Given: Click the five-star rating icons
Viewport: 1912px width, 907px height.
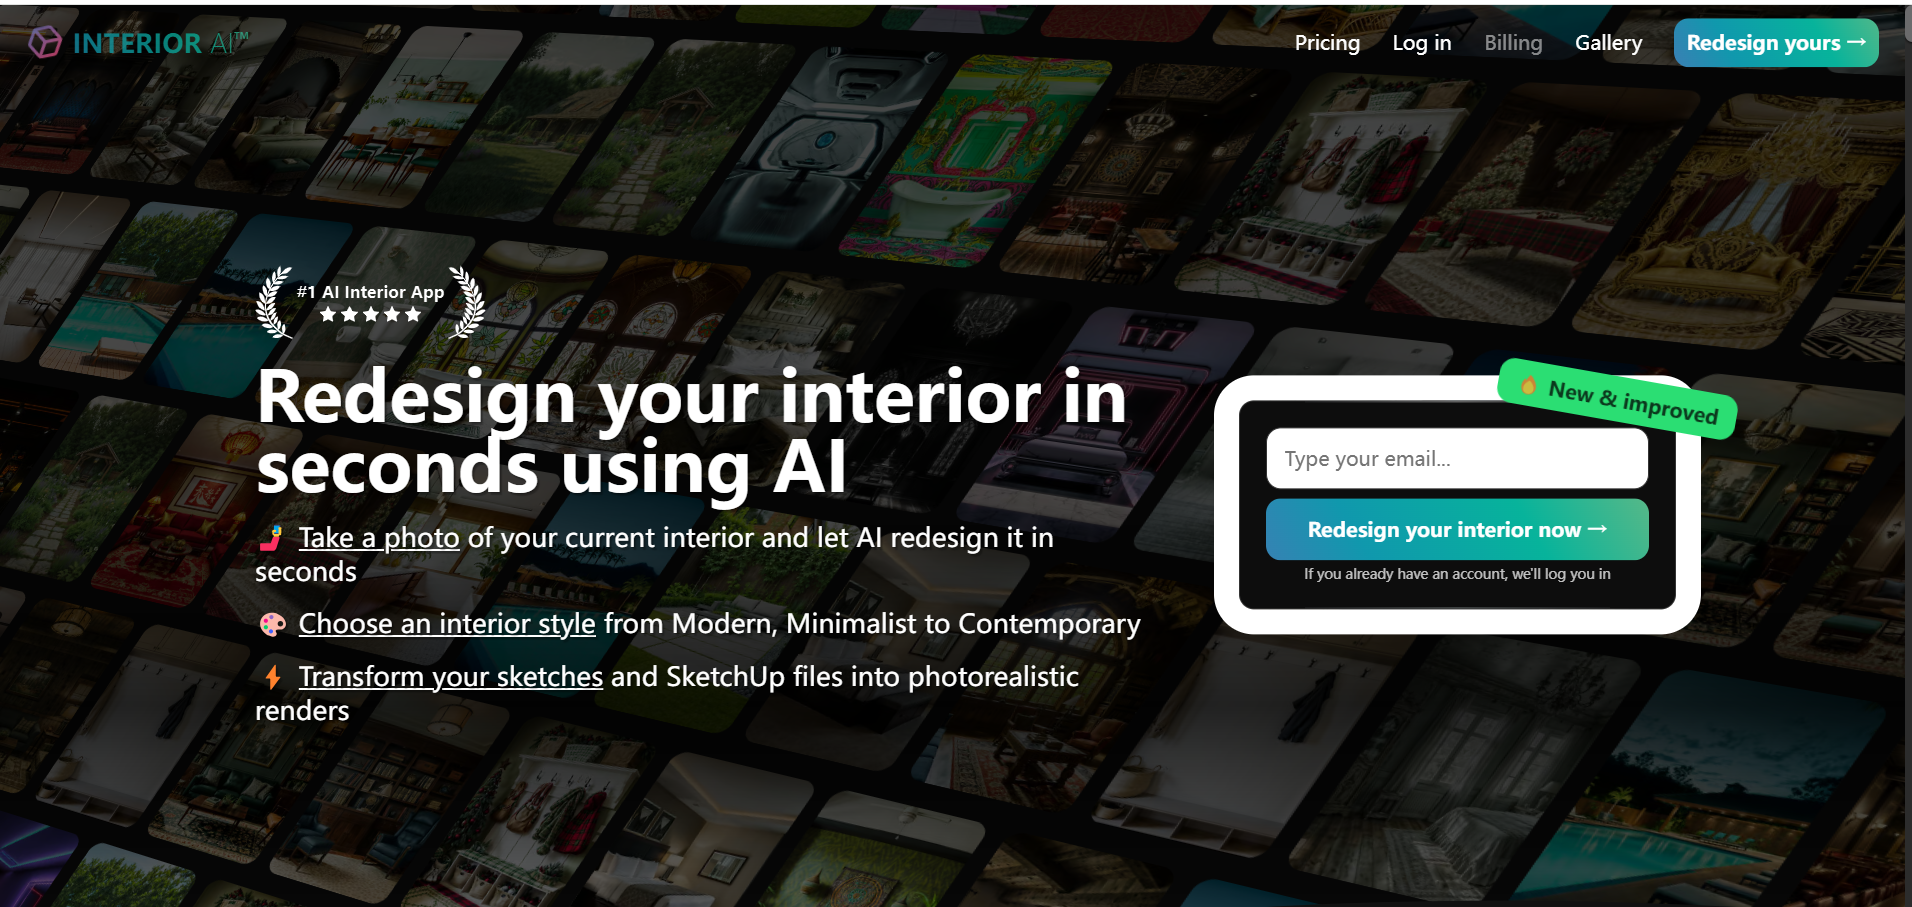Looking at the screenshot, I should click(370, 315).
